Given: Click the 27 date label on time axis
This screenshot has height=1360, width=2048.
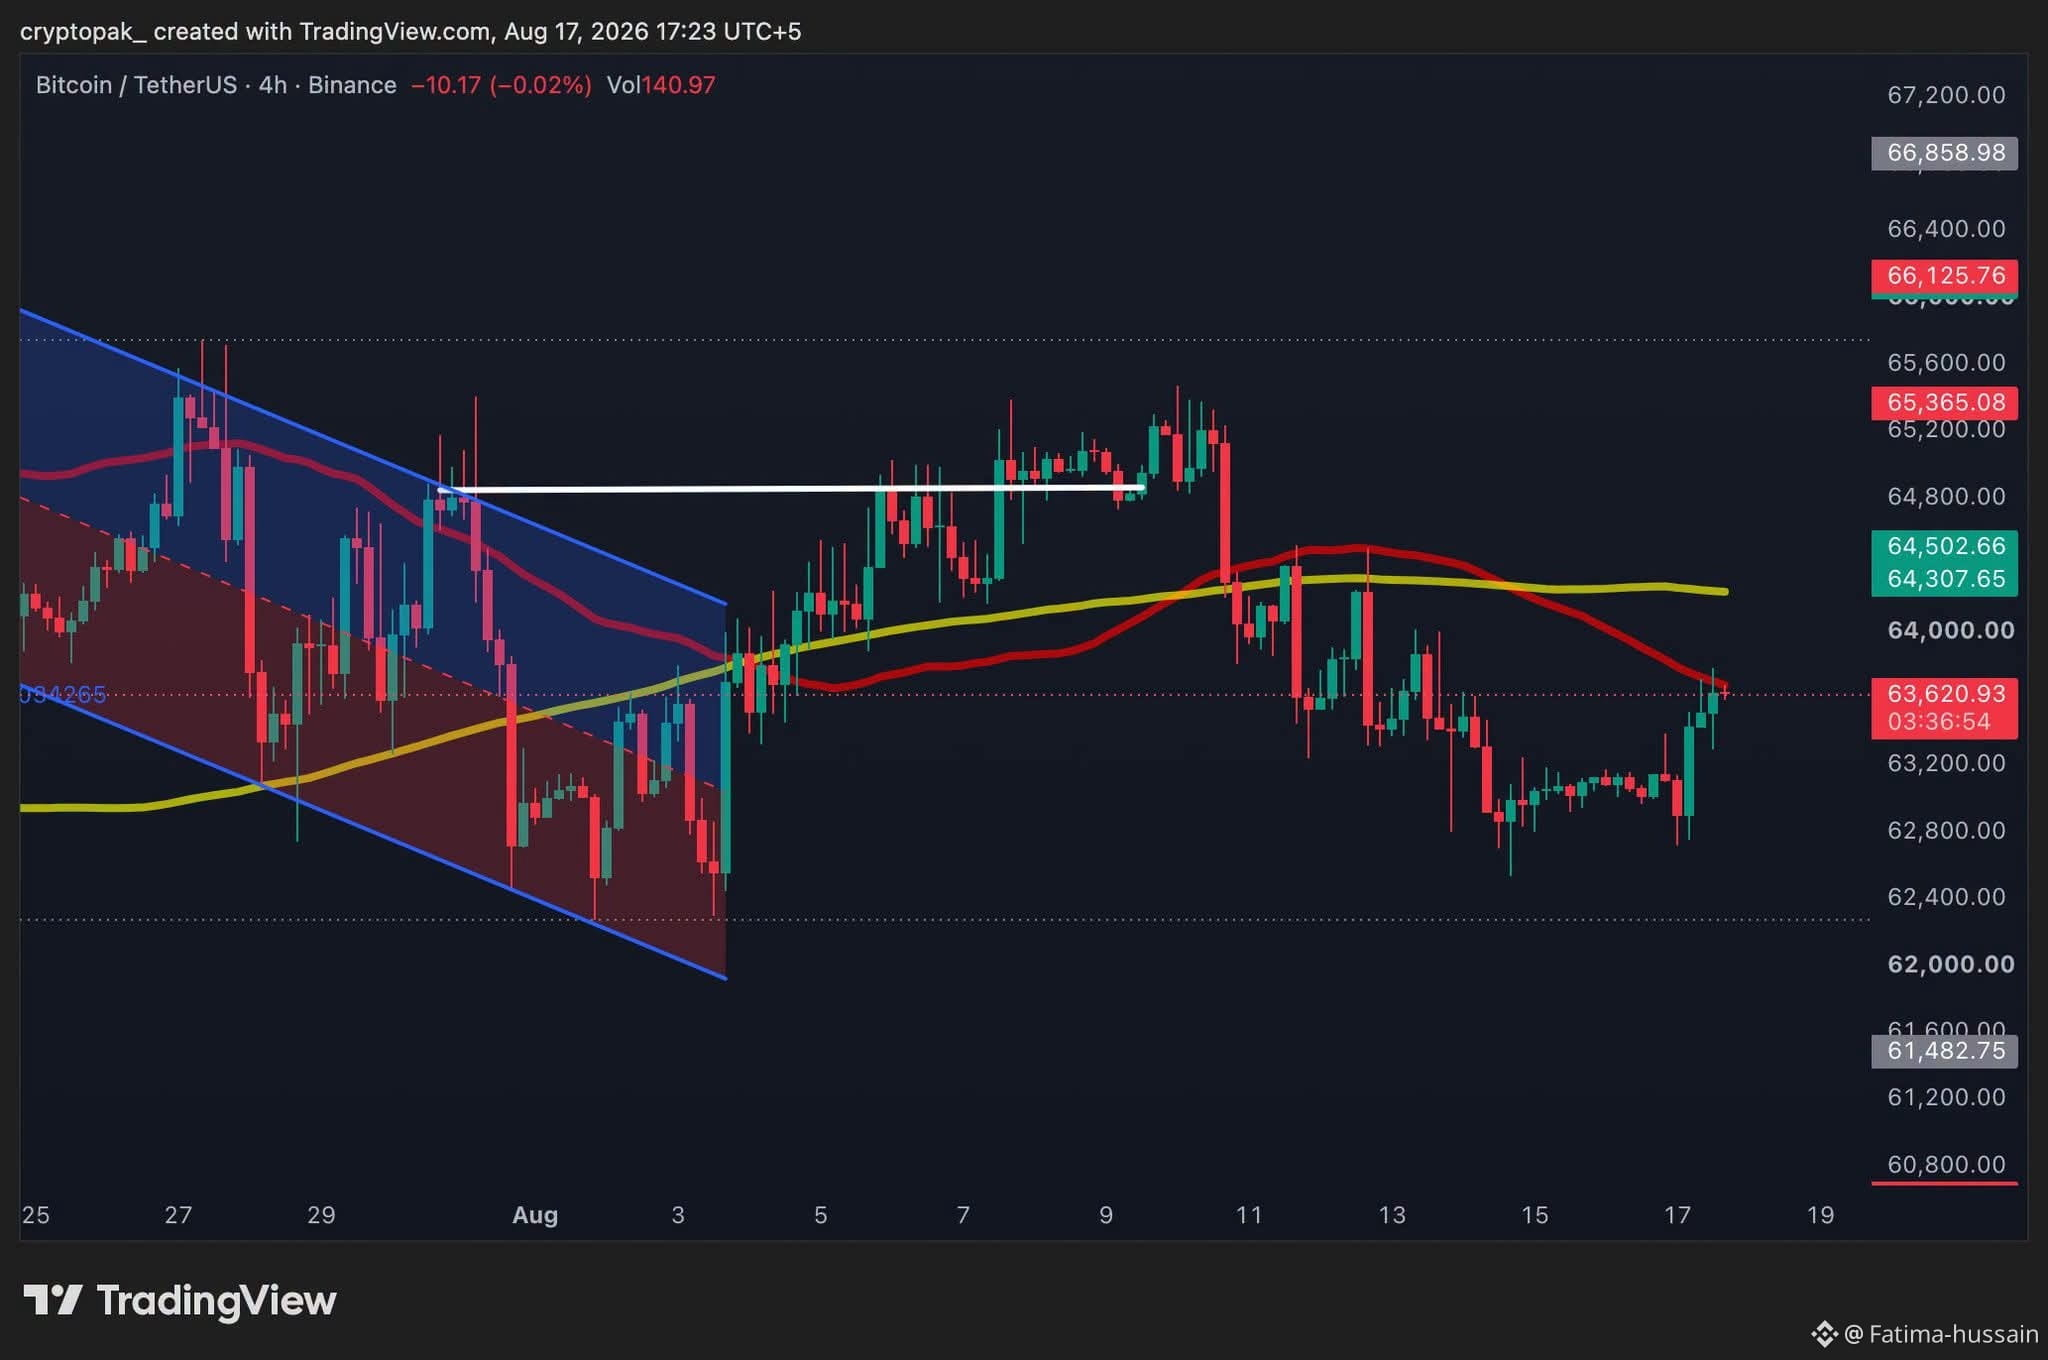Looking at the screenshot, I should [178, 1215].
